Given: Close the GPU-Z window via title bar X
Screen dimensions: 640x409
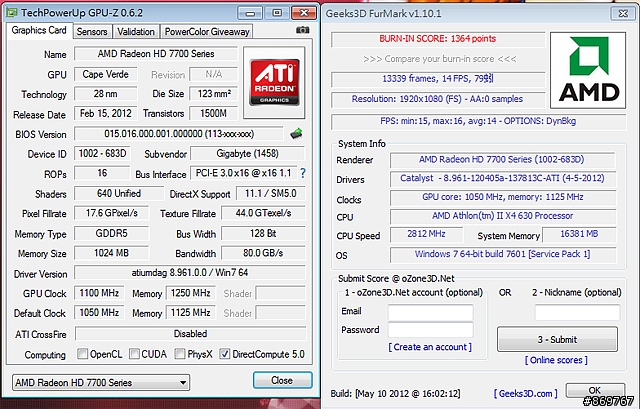Looking at the screenshot, I should click(304, 13).
